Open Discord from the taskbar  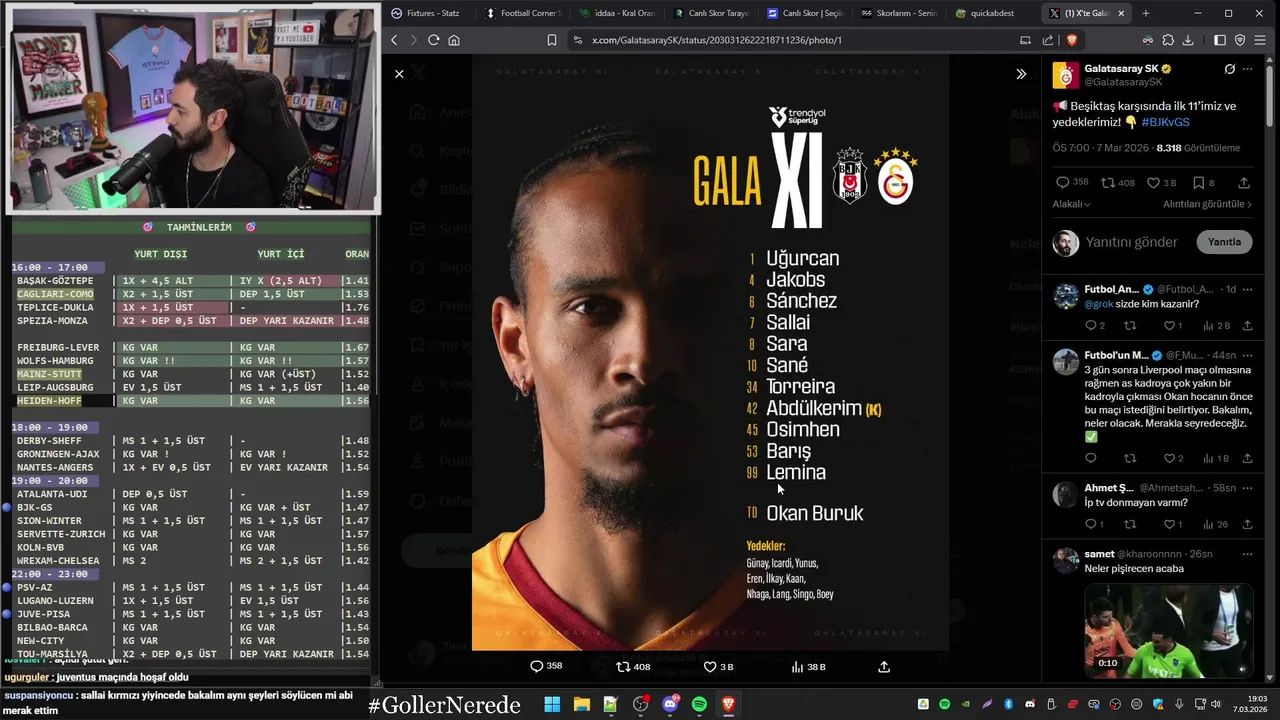pos(670,704)
